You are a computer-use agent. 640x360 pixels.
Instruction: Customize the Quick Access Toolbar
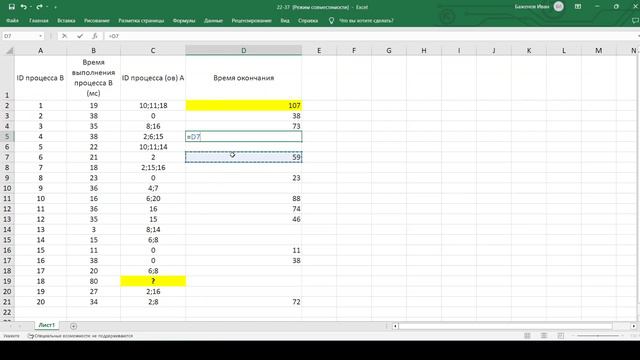55,7
